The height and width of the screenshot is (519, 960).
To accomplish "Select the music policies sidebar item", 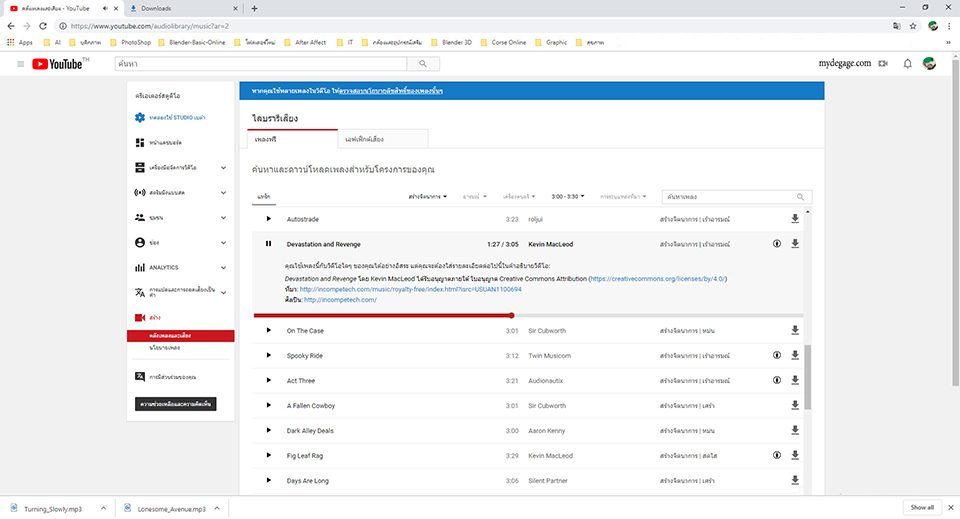I will 165,348.
